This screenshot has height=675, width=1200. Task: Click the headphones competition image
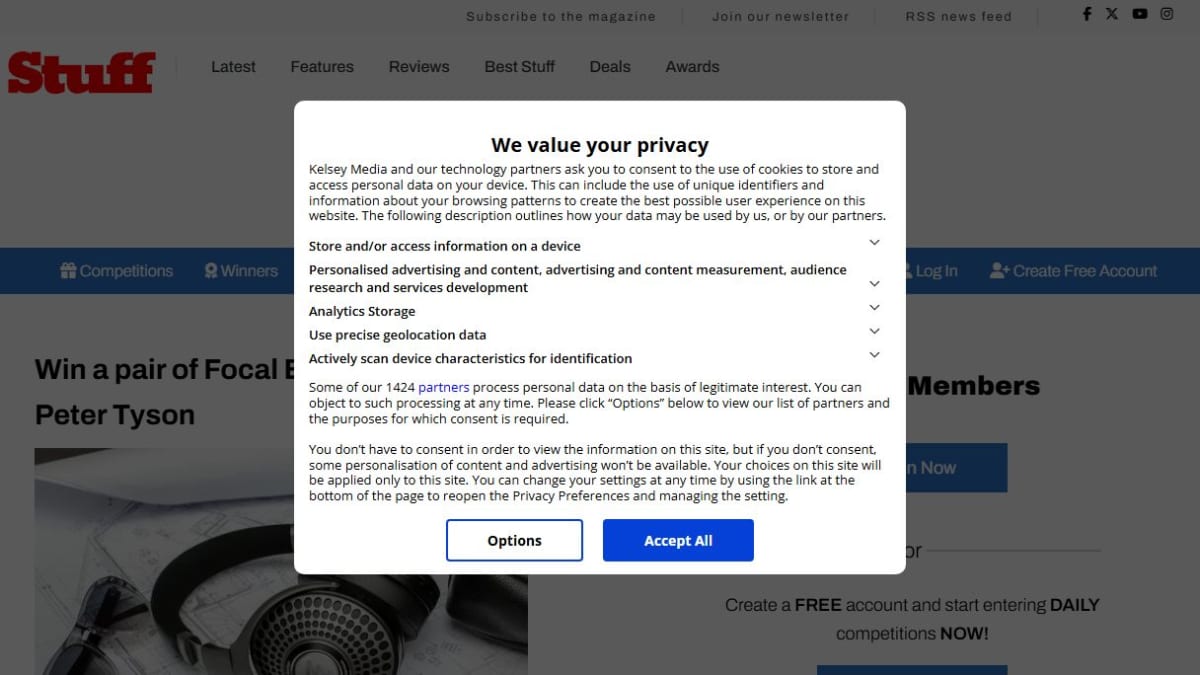pyautogui.click(x=281, y=561)
